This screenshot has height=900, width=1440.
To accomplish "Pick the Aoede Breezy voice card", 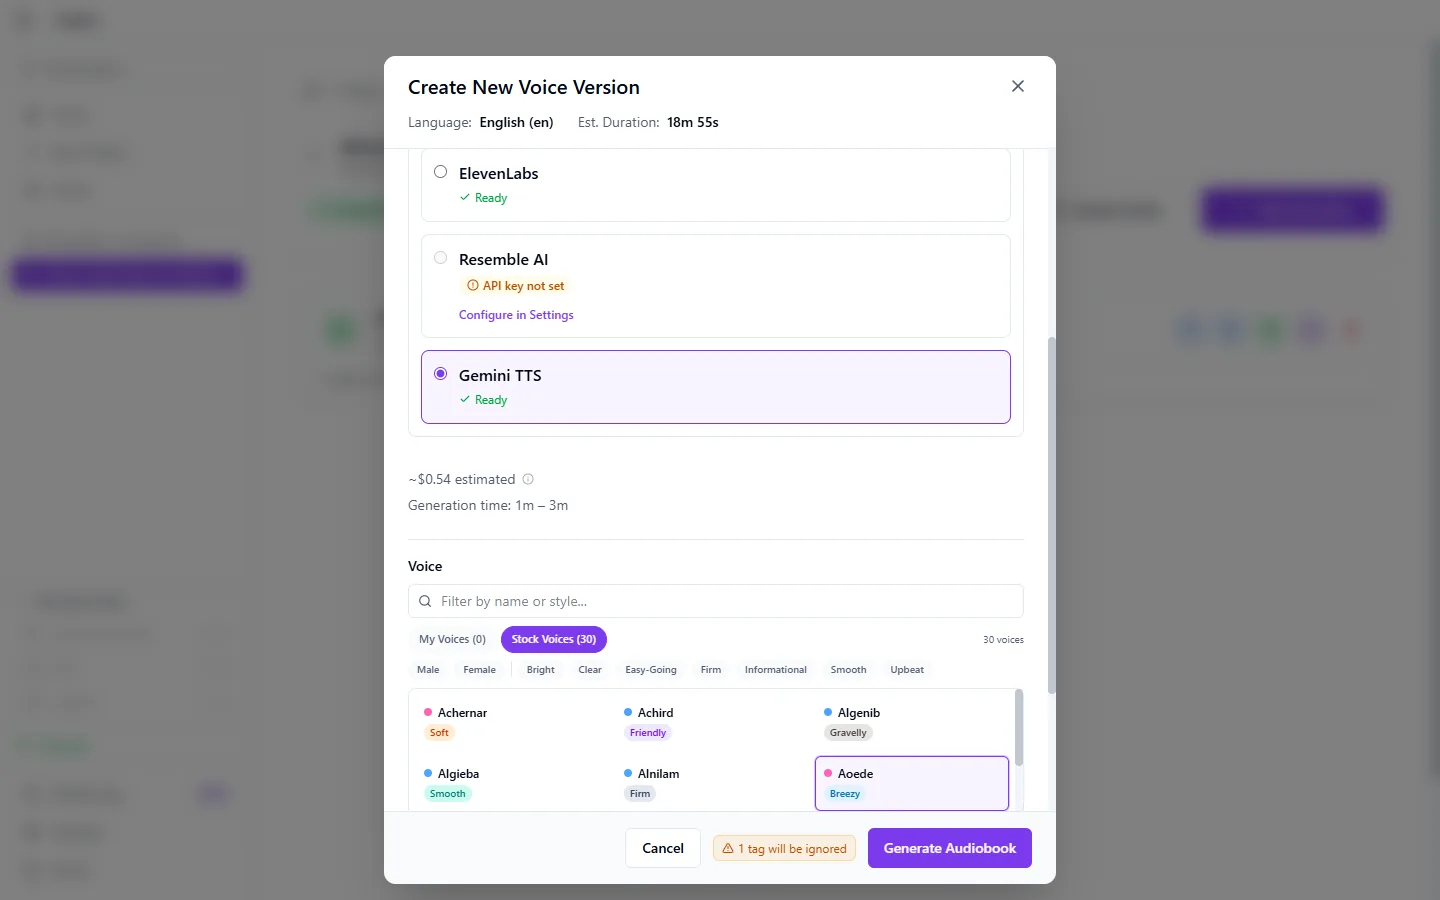I will [912, 783].
